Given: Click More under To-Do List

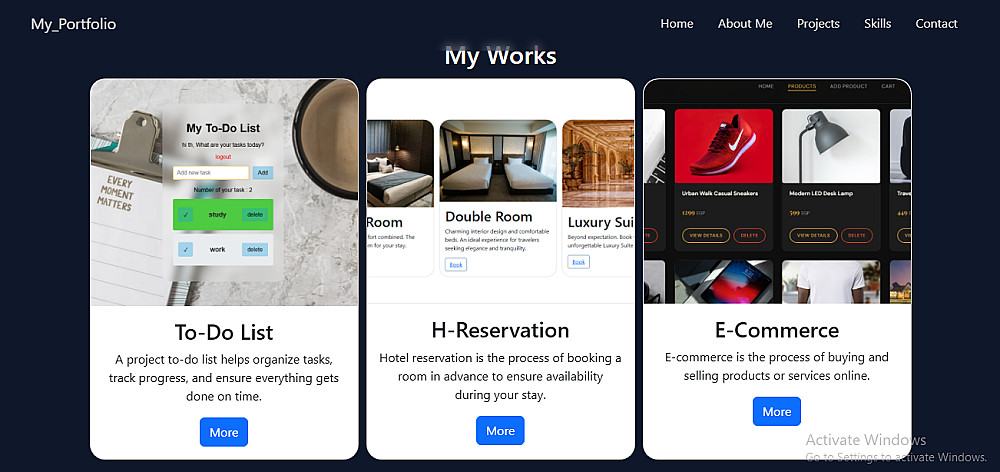Looking at the screenshot, I should click(224, 432).
